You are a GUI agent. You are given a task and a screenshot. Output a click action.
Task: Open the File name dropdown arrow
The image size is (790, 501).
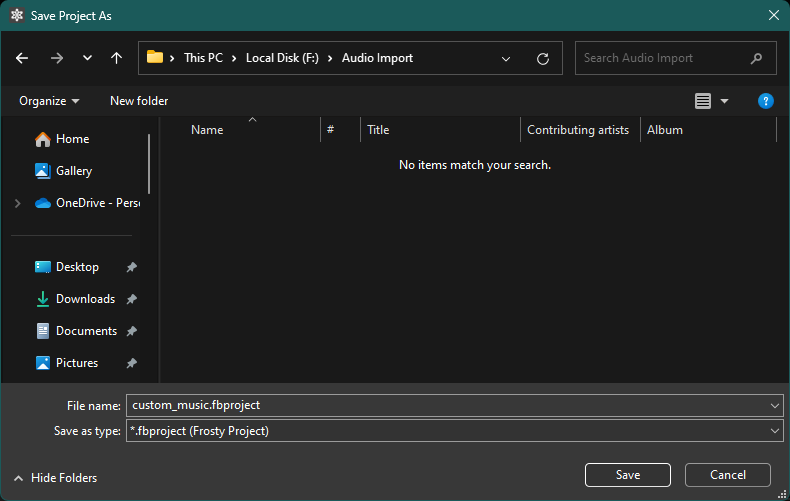[774, 406]
